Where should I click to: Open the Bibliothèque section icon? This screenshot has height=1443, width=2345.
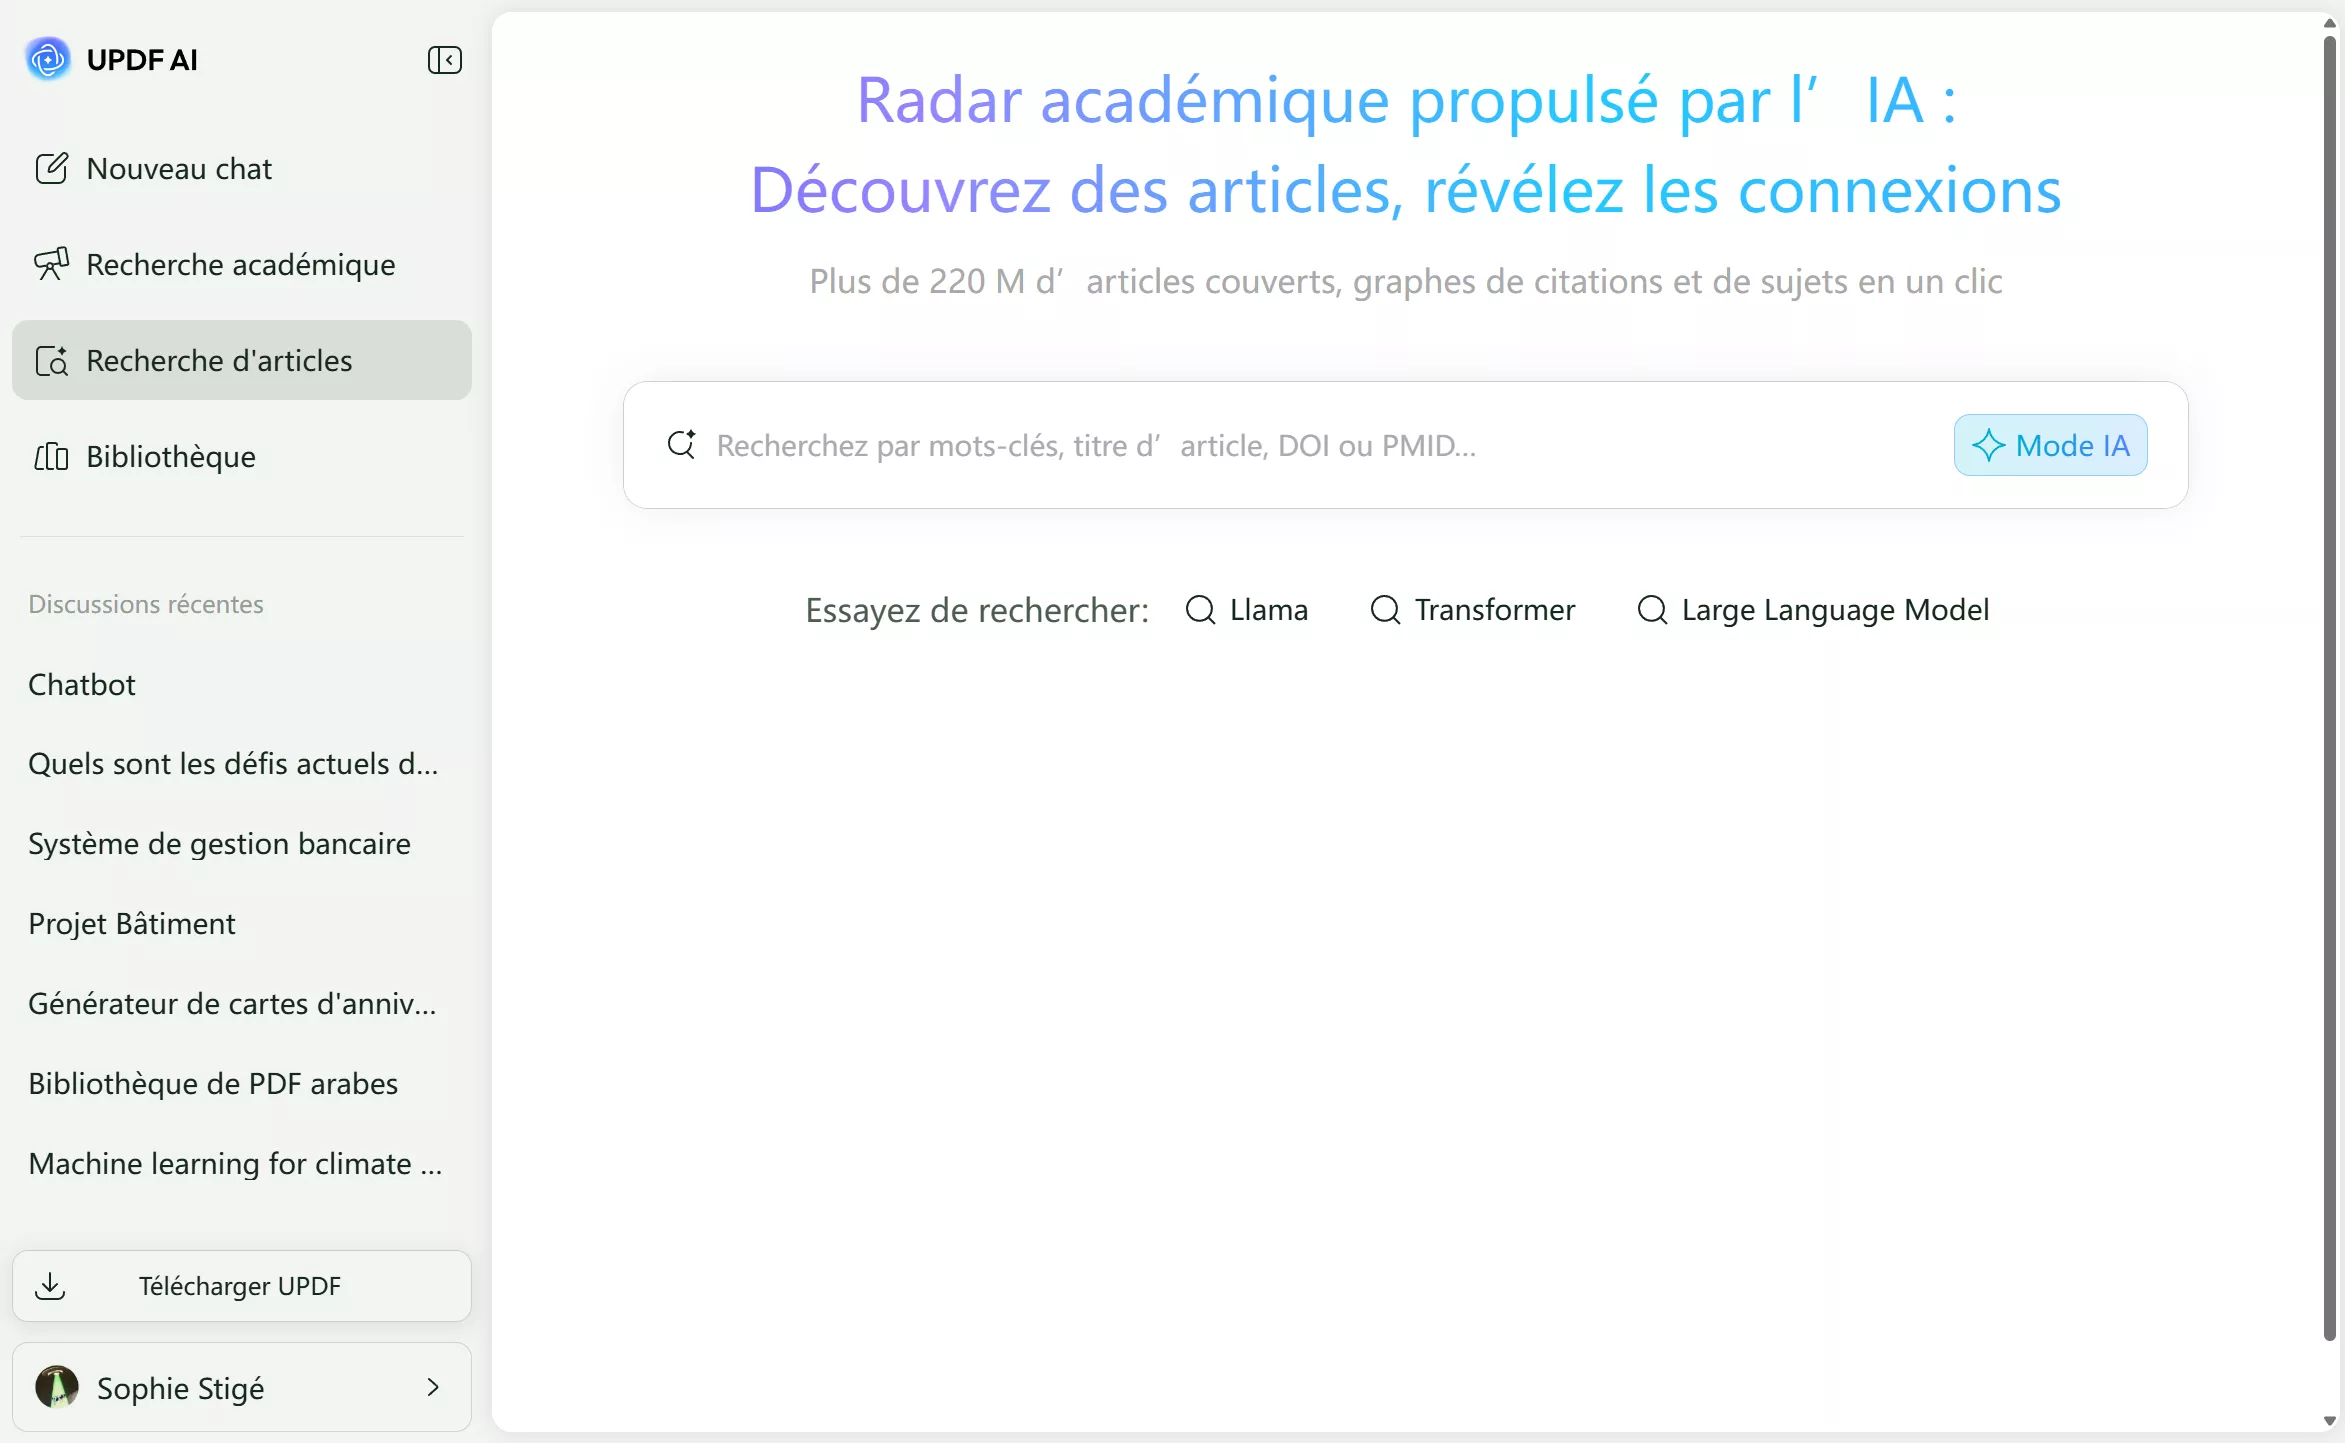pyautogui.click(x=52, y=456)
